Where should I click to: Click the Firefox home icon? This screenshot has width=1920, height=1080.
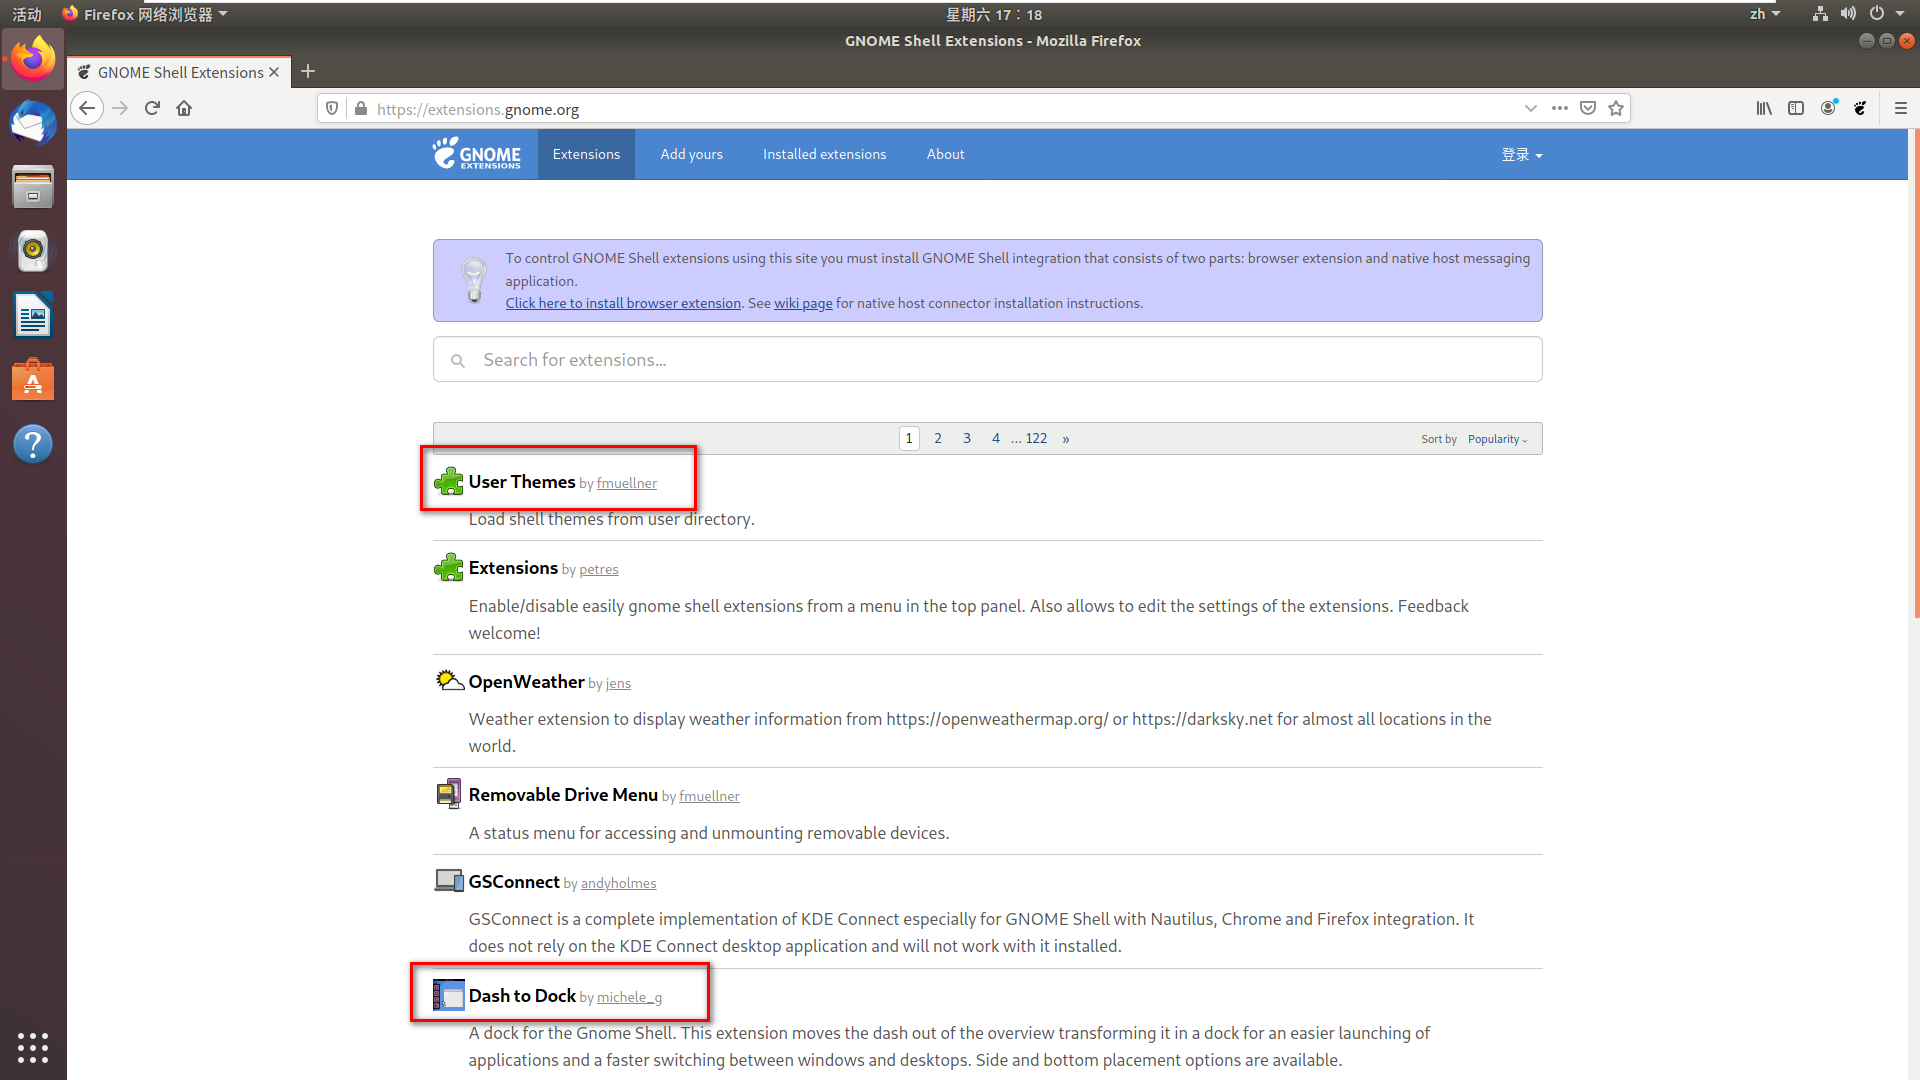coord(184,108)
